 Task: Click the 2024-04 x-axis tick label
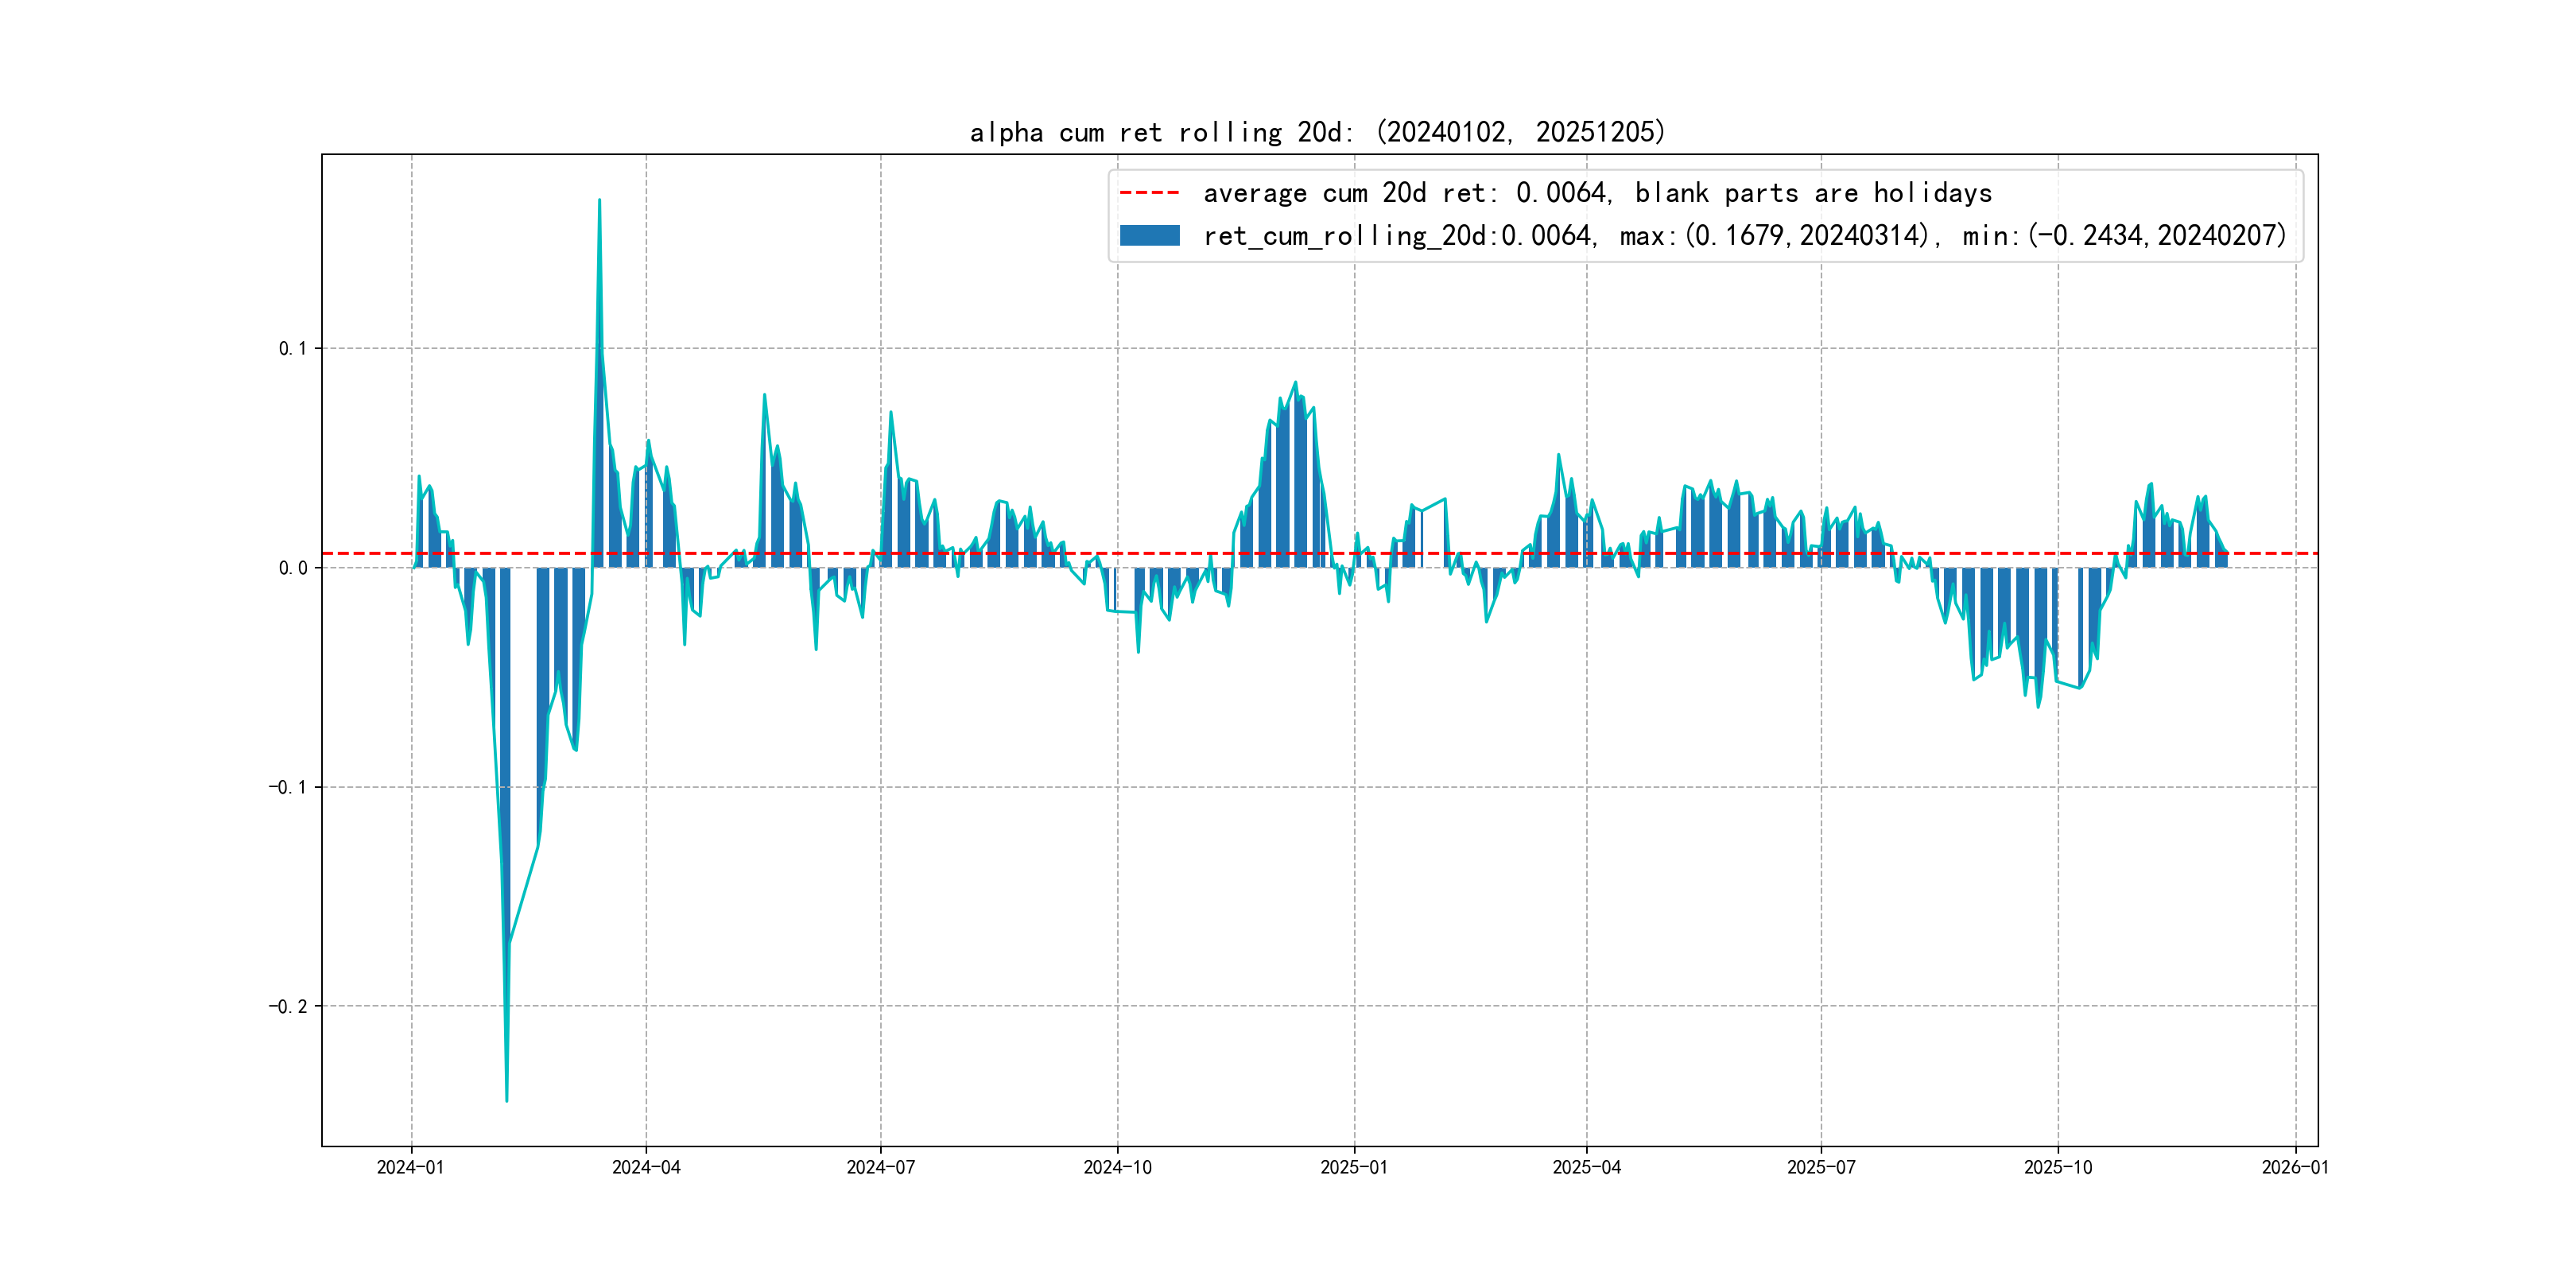646,1167
